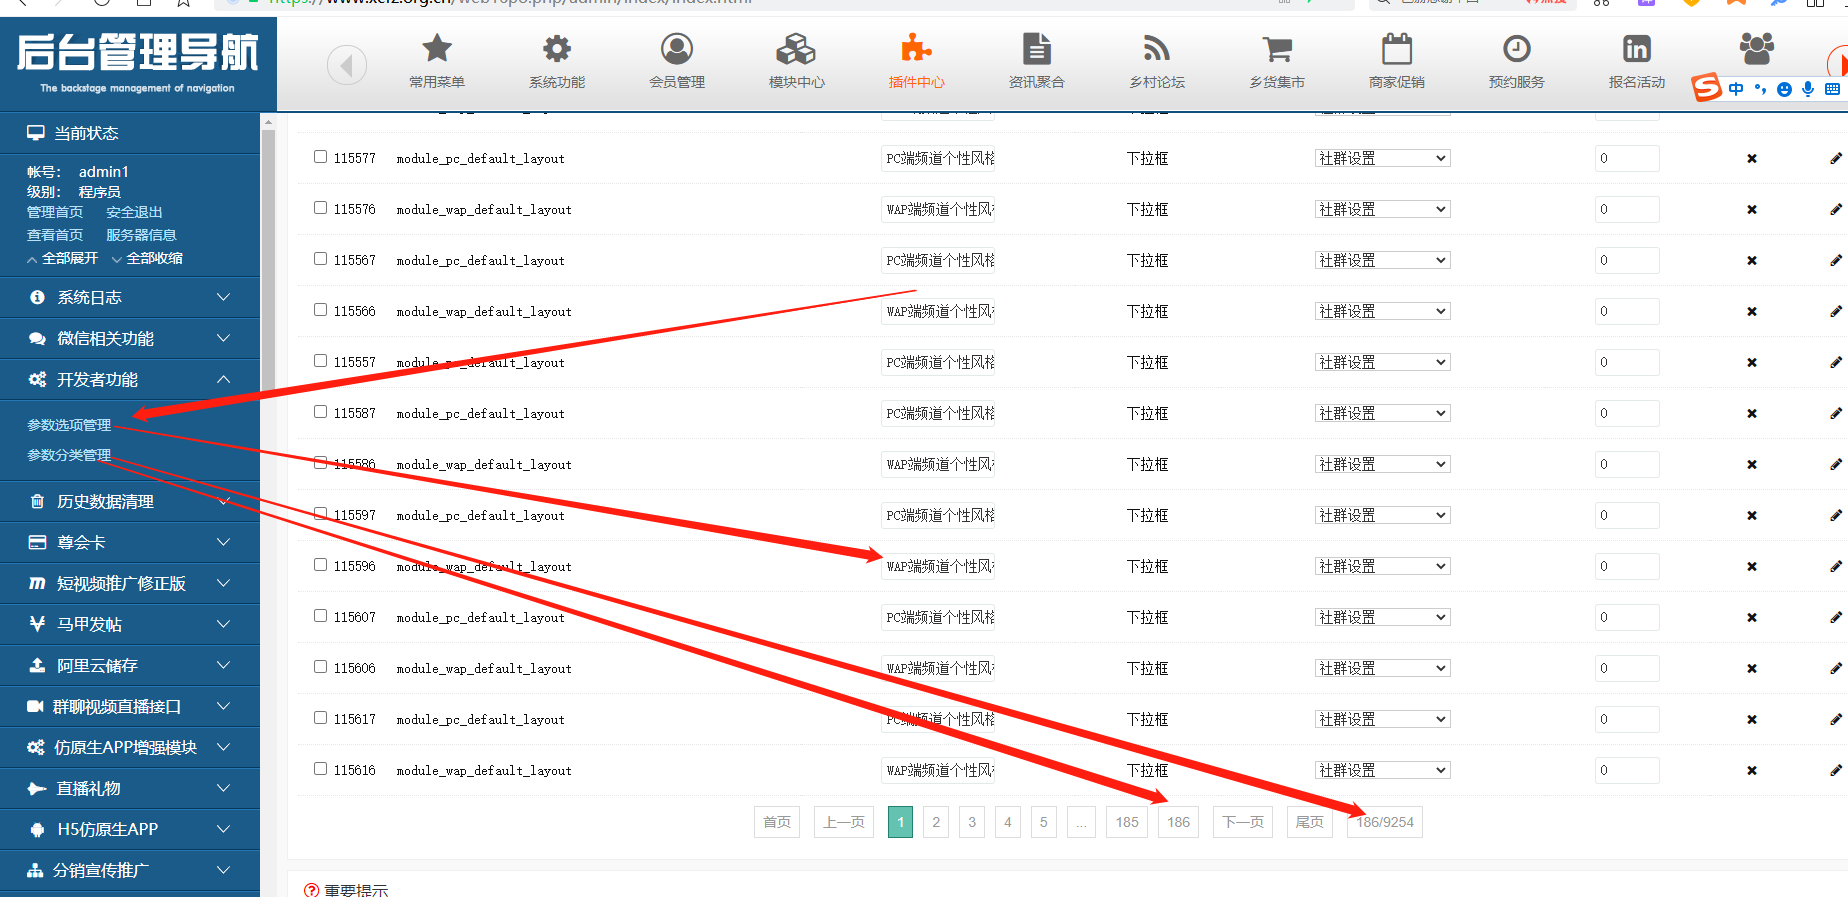This screenshot has height=897, width=1848.
Task: Select checkbox for row 115566
Action: (x=320, y=310)
